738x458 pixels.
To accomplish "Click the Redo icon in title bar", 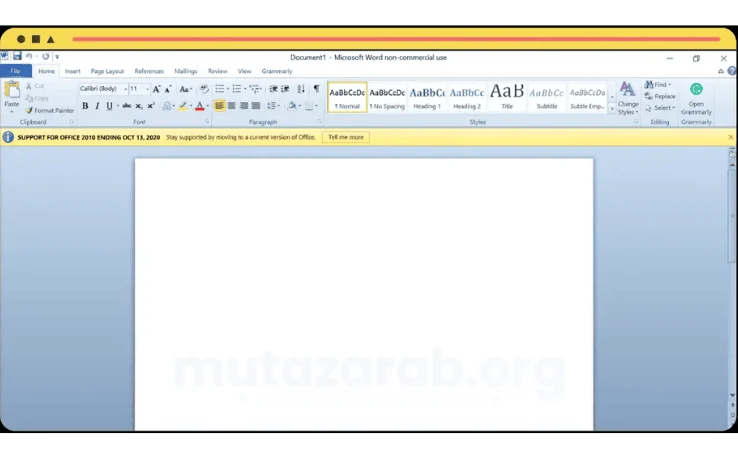I will point(46,56).
